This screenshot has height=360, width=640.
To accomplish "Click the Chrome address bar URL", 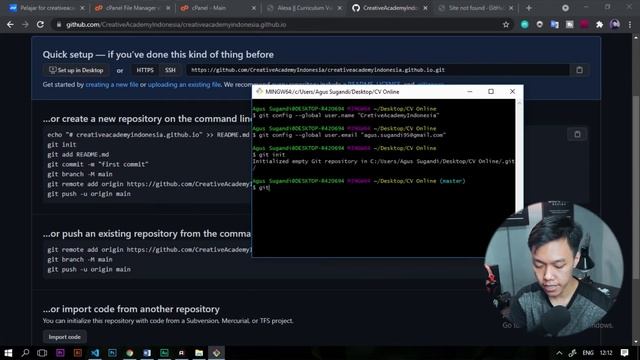I will click(x=176, y=24).
